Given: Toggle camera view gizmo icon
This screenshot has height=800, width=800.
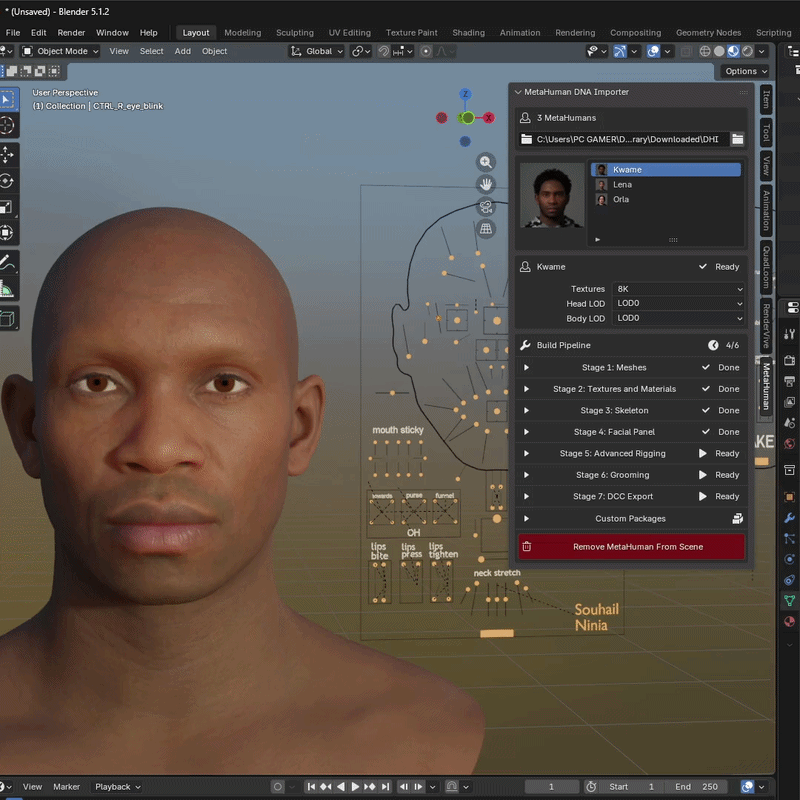Looking at the screenshot, I should [486, 207].
